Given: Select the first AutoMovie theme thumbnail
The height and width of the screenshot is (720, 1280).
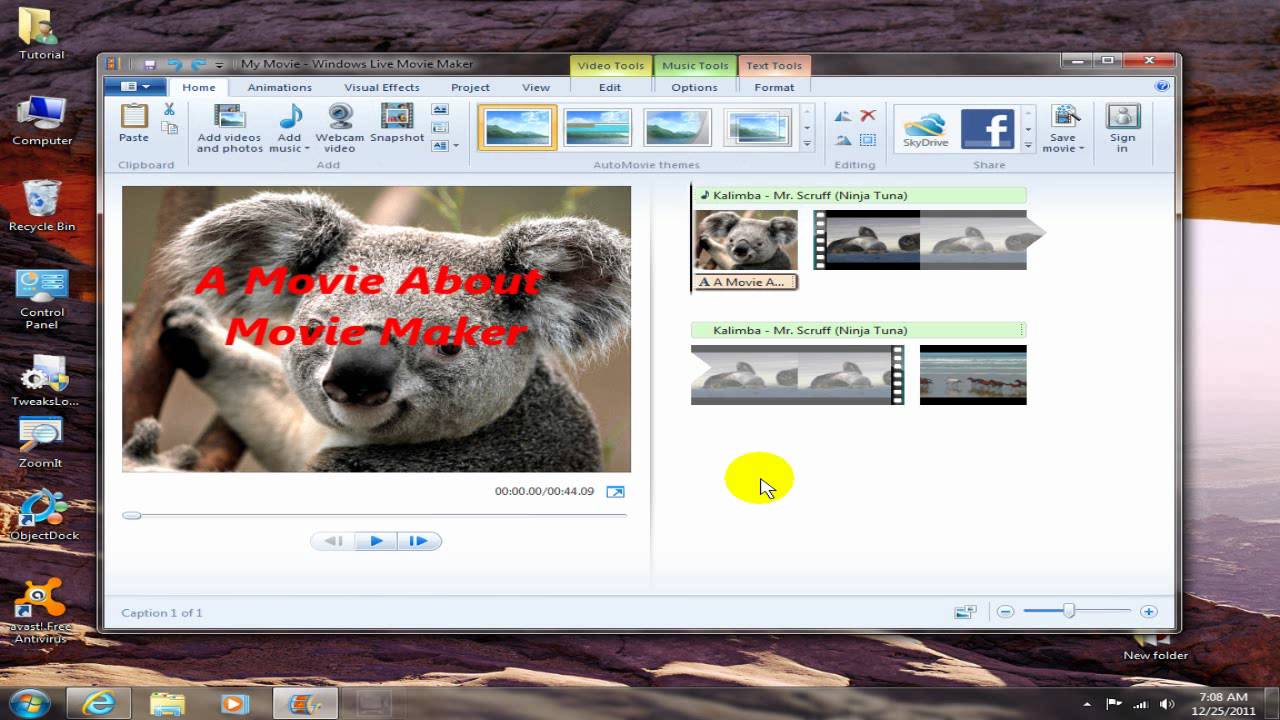Looking at the screenshot, I should click(x=517, y=128).
